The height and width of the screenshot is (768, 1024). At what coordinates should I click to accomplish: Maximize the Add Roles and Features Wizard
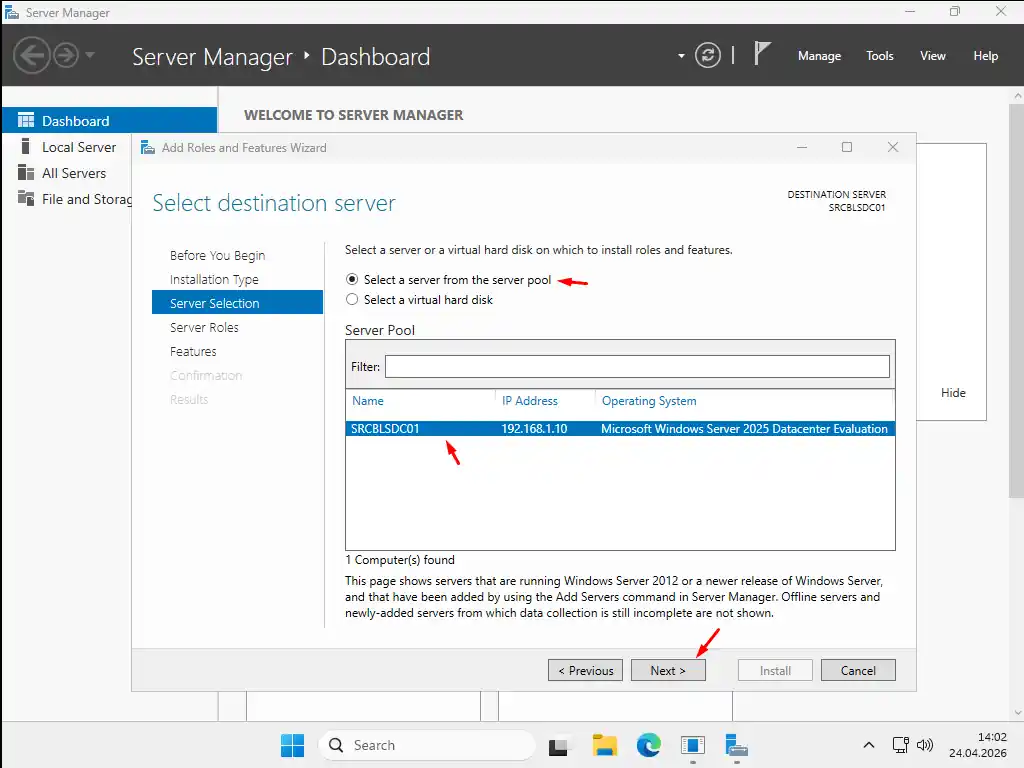click(847, 148)
